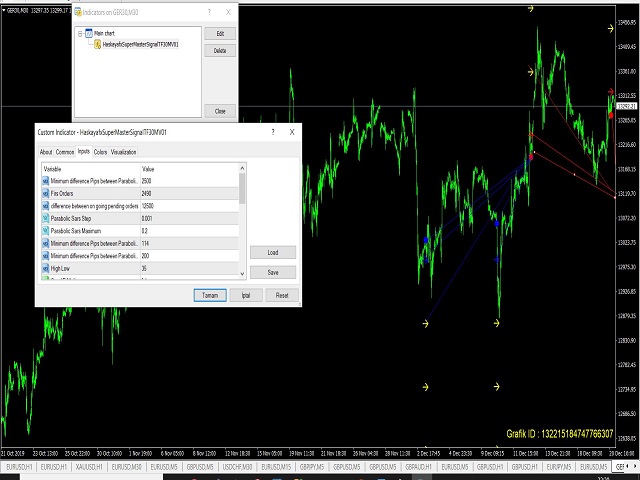Click the High Low value 35
The image size is (640, 480).
189,269
